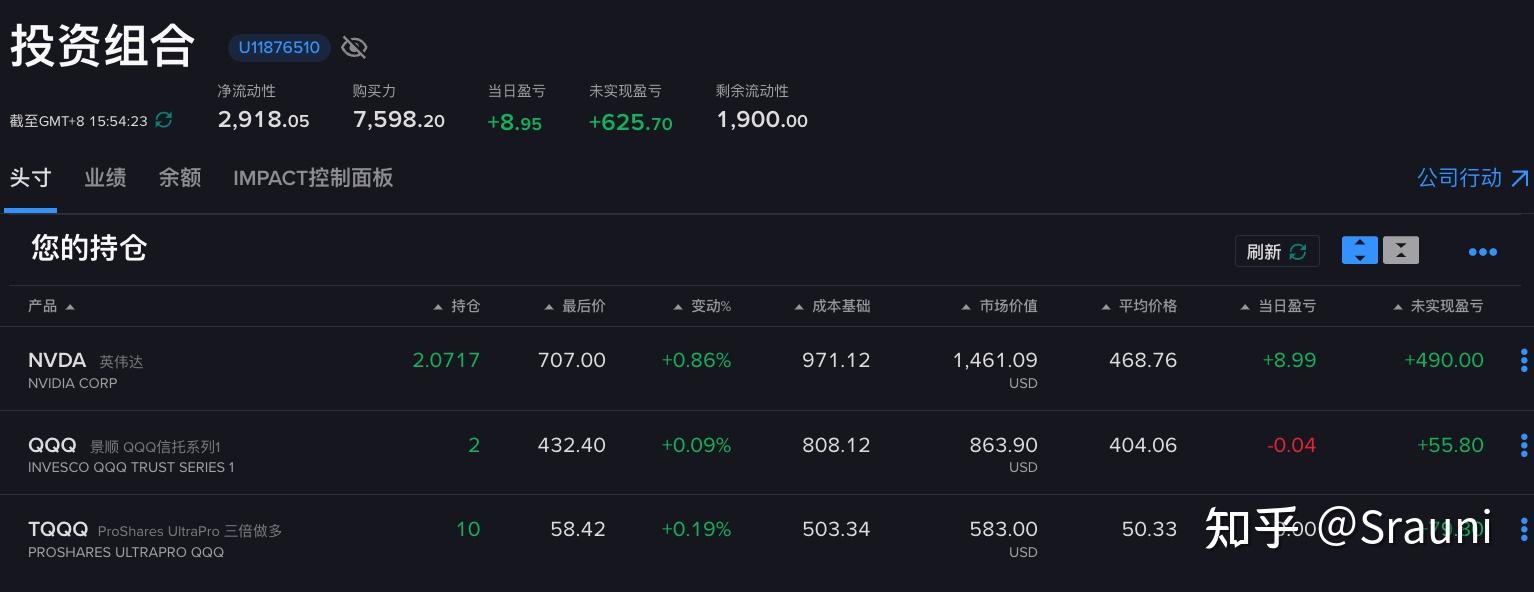1534x592 pixels.
Task: Sort by the 未实现盈亏 column header
Action: click(x=1438, y=306)
